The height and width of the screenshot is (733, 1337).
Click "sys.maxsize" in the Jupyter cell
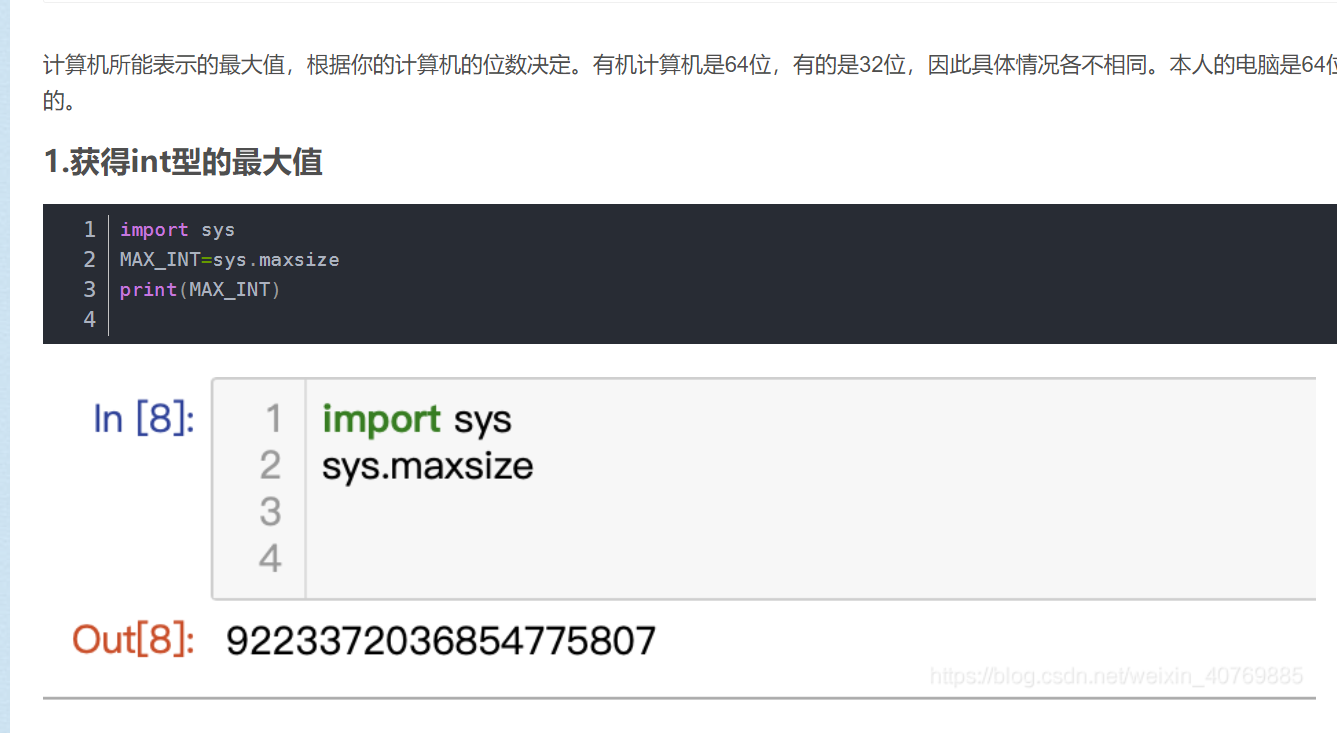pos(427,466)
